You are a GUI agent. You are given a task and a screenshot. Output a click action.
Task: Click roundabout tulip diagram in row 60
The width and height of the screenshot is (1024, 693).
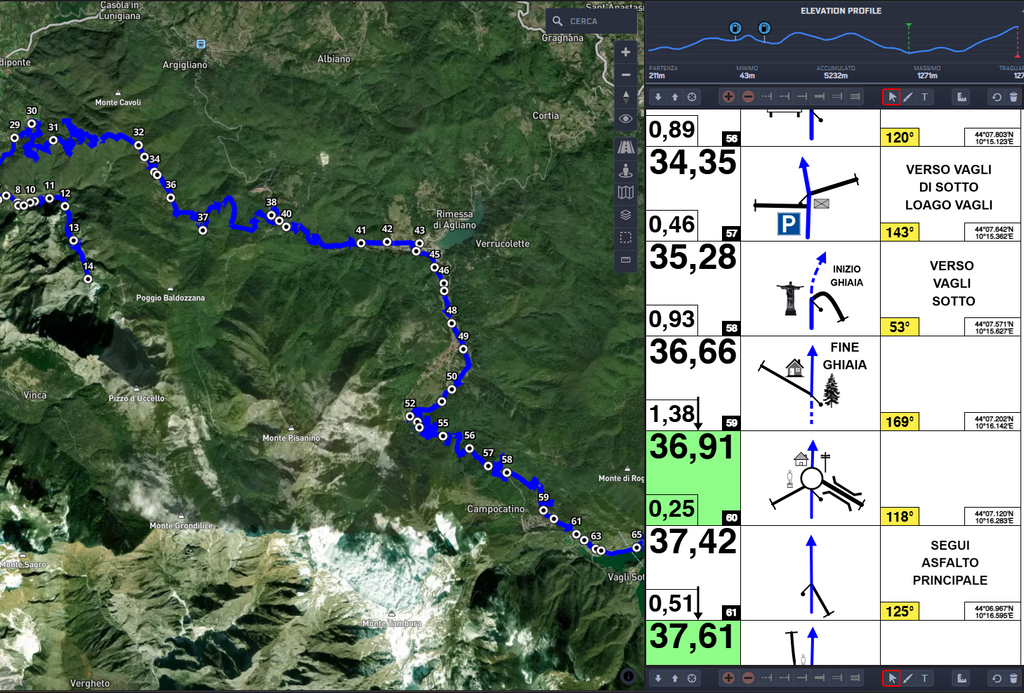coord(810,478)
